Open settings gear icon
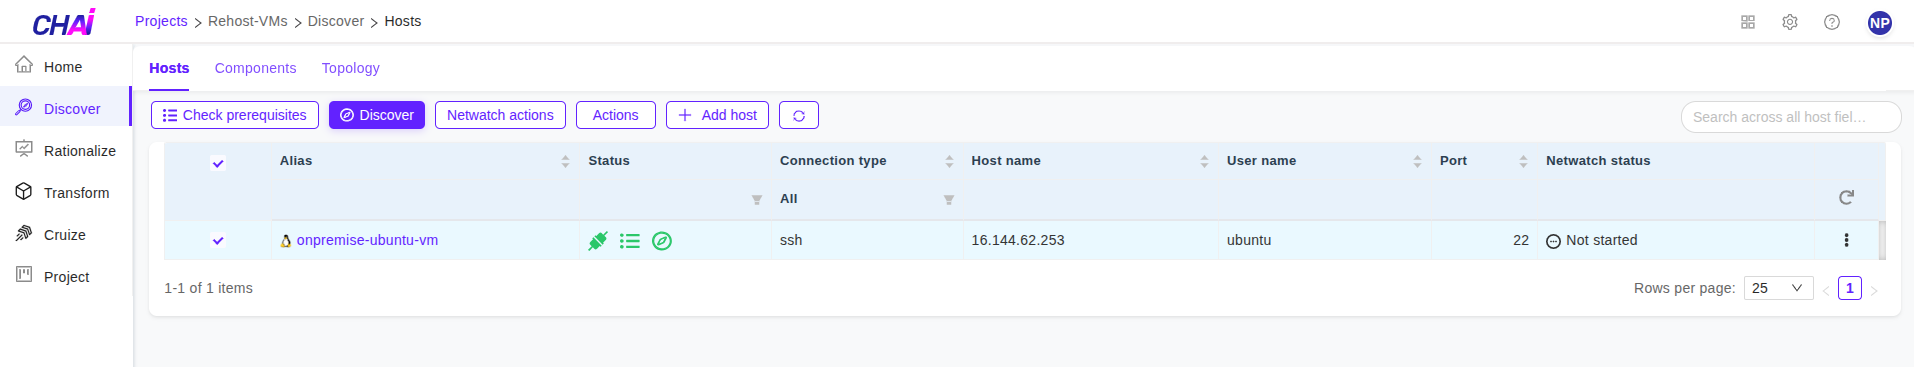The image size is (1914, 367). [1790, 22]
